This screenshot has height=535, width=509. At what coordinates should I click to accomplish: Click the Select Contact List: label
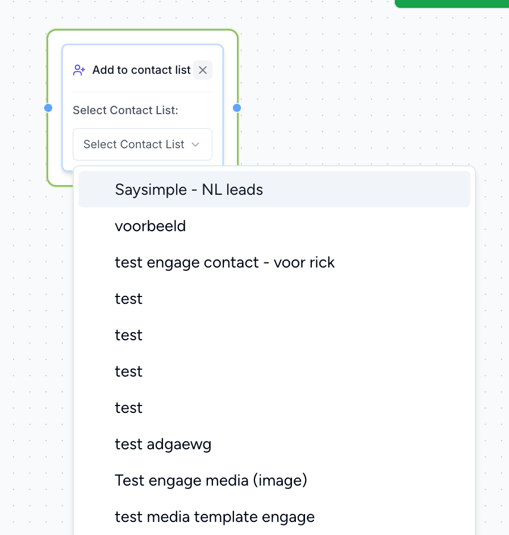125,110
